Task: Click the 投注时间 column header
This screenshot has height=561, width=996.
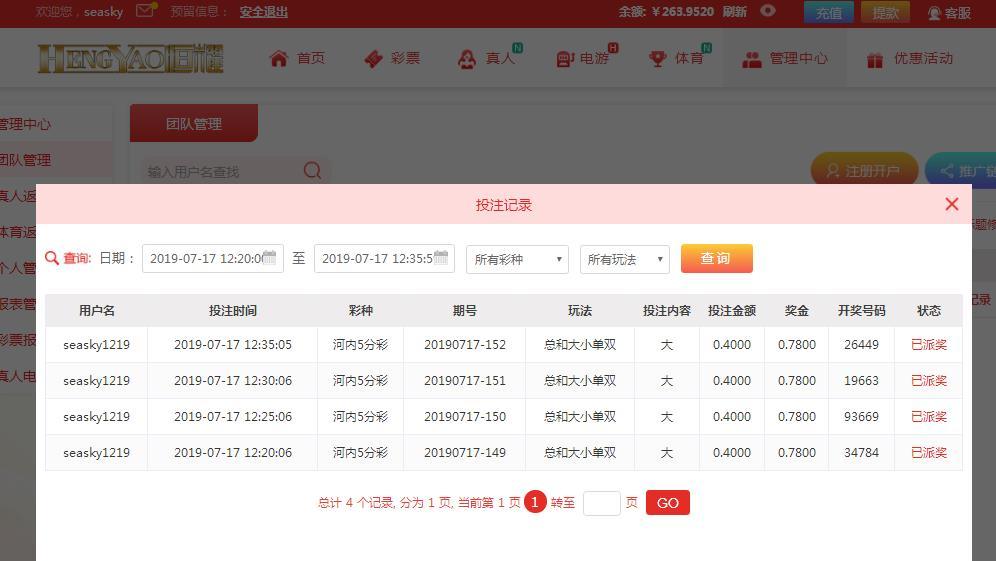Action: coord(232,311)
